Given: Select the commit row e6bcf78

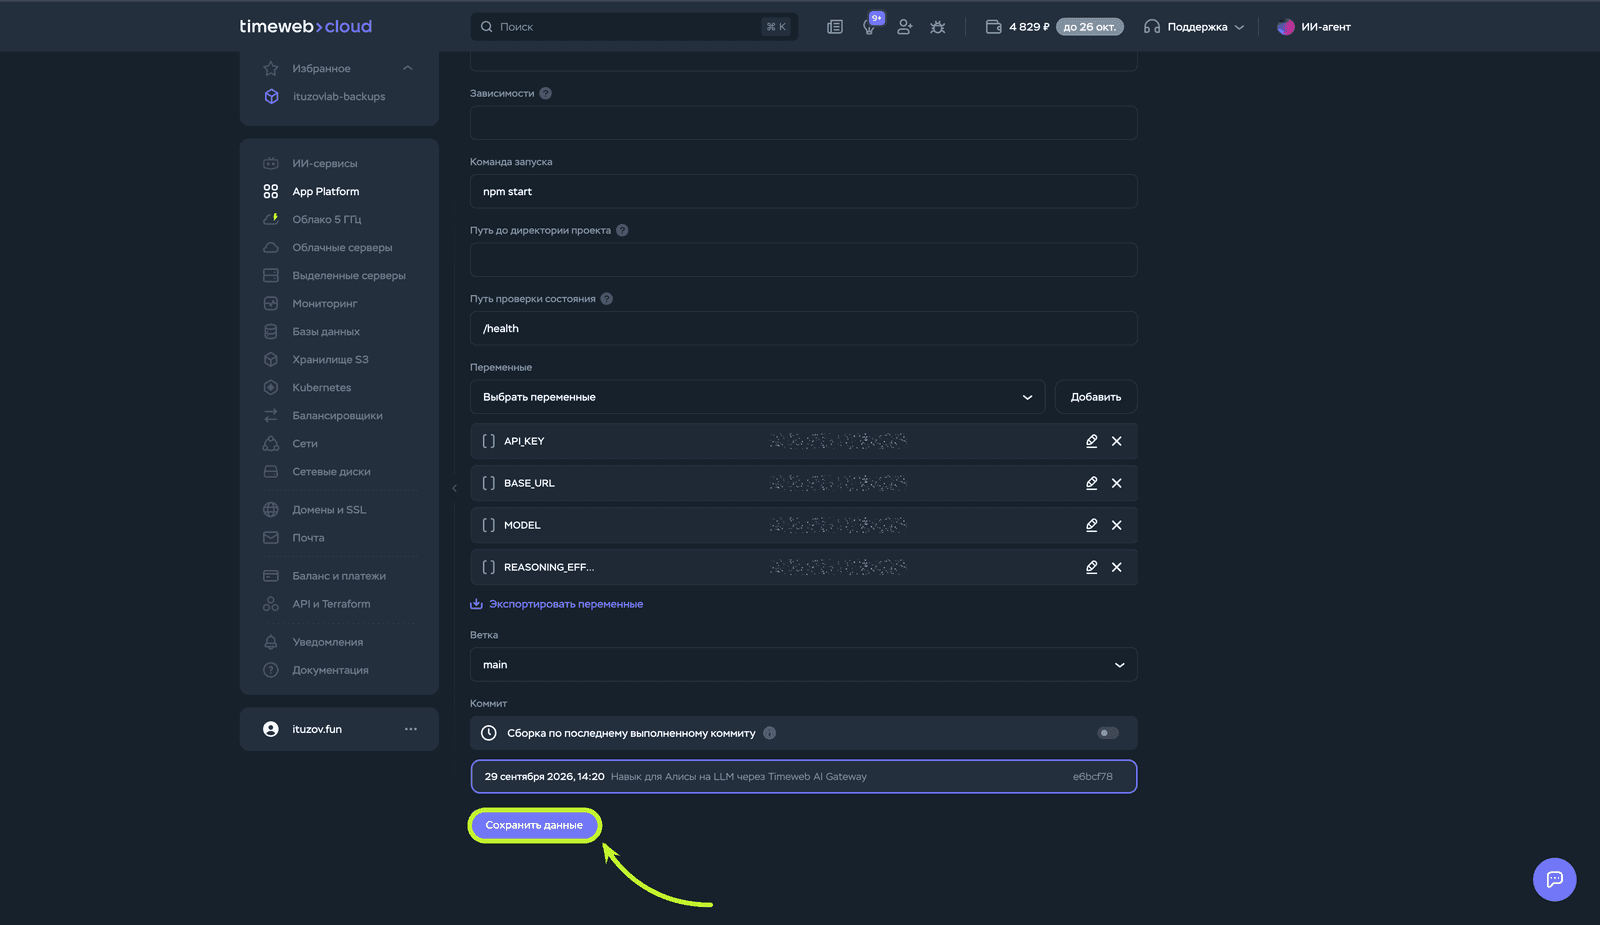Looking at the screenshot, I should (x=803, y=777).
